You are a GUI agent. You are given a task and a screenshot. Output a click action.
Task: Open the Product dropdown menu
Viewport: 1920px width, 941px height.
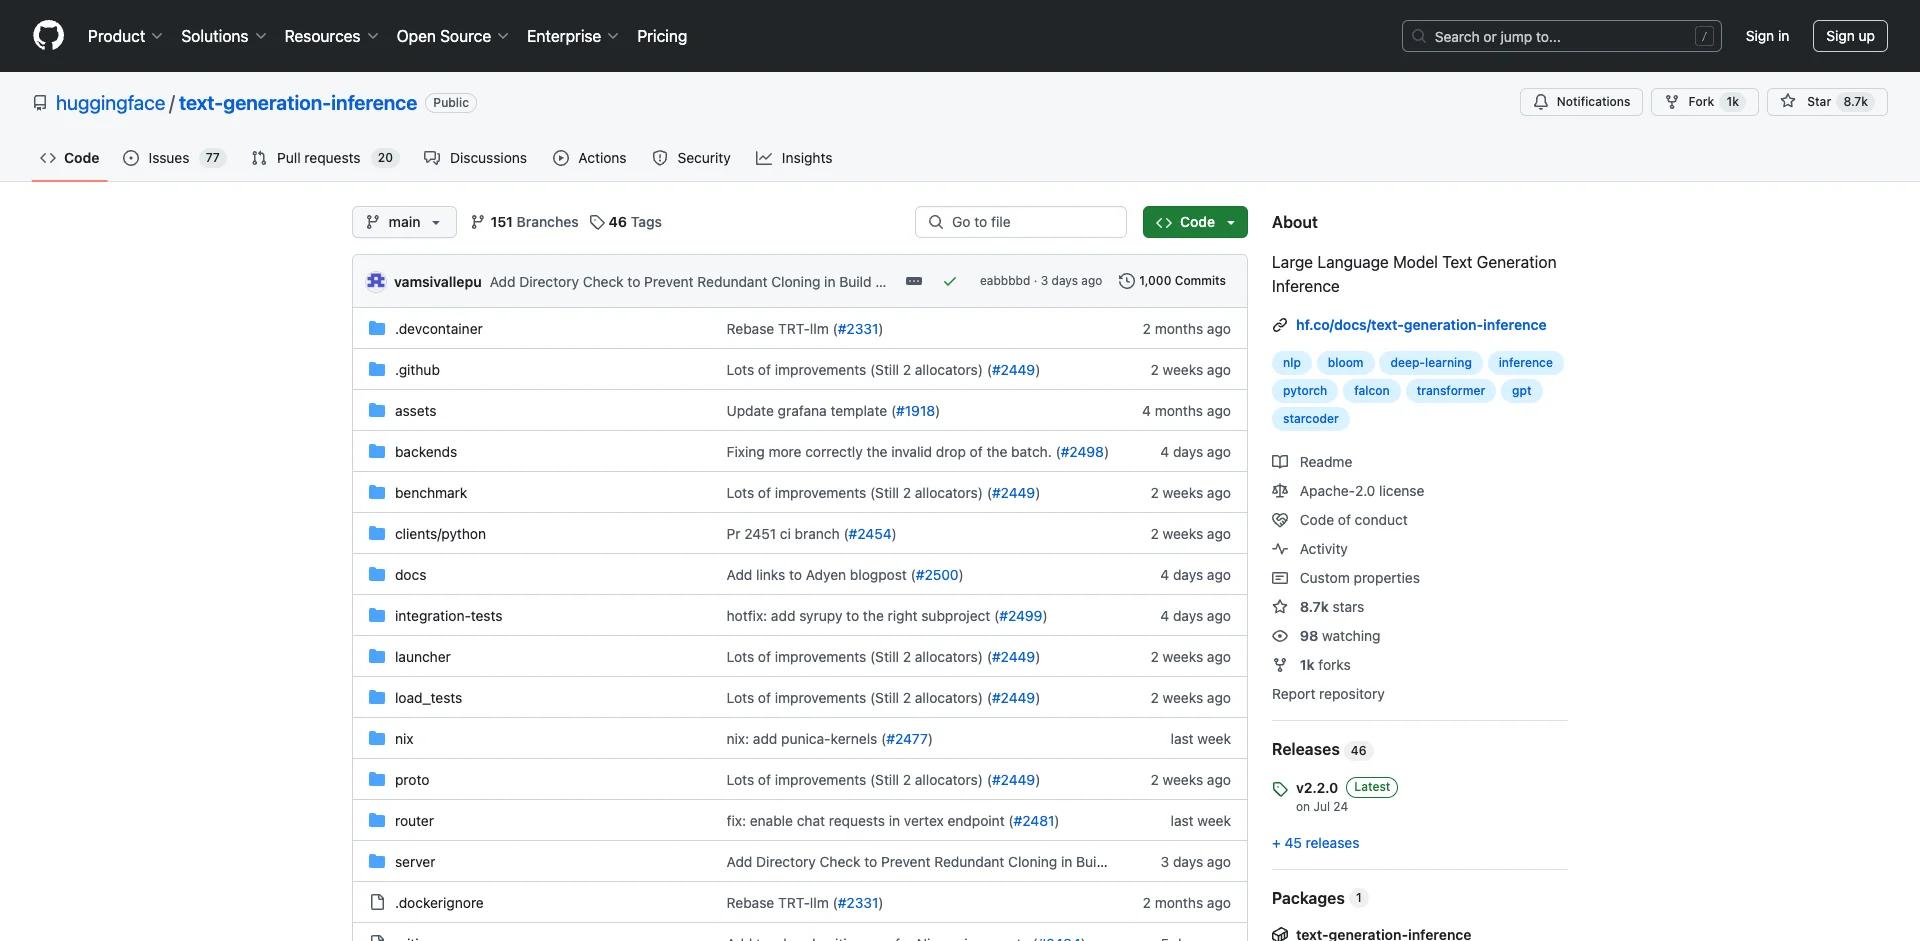click(x=125, y=36)
